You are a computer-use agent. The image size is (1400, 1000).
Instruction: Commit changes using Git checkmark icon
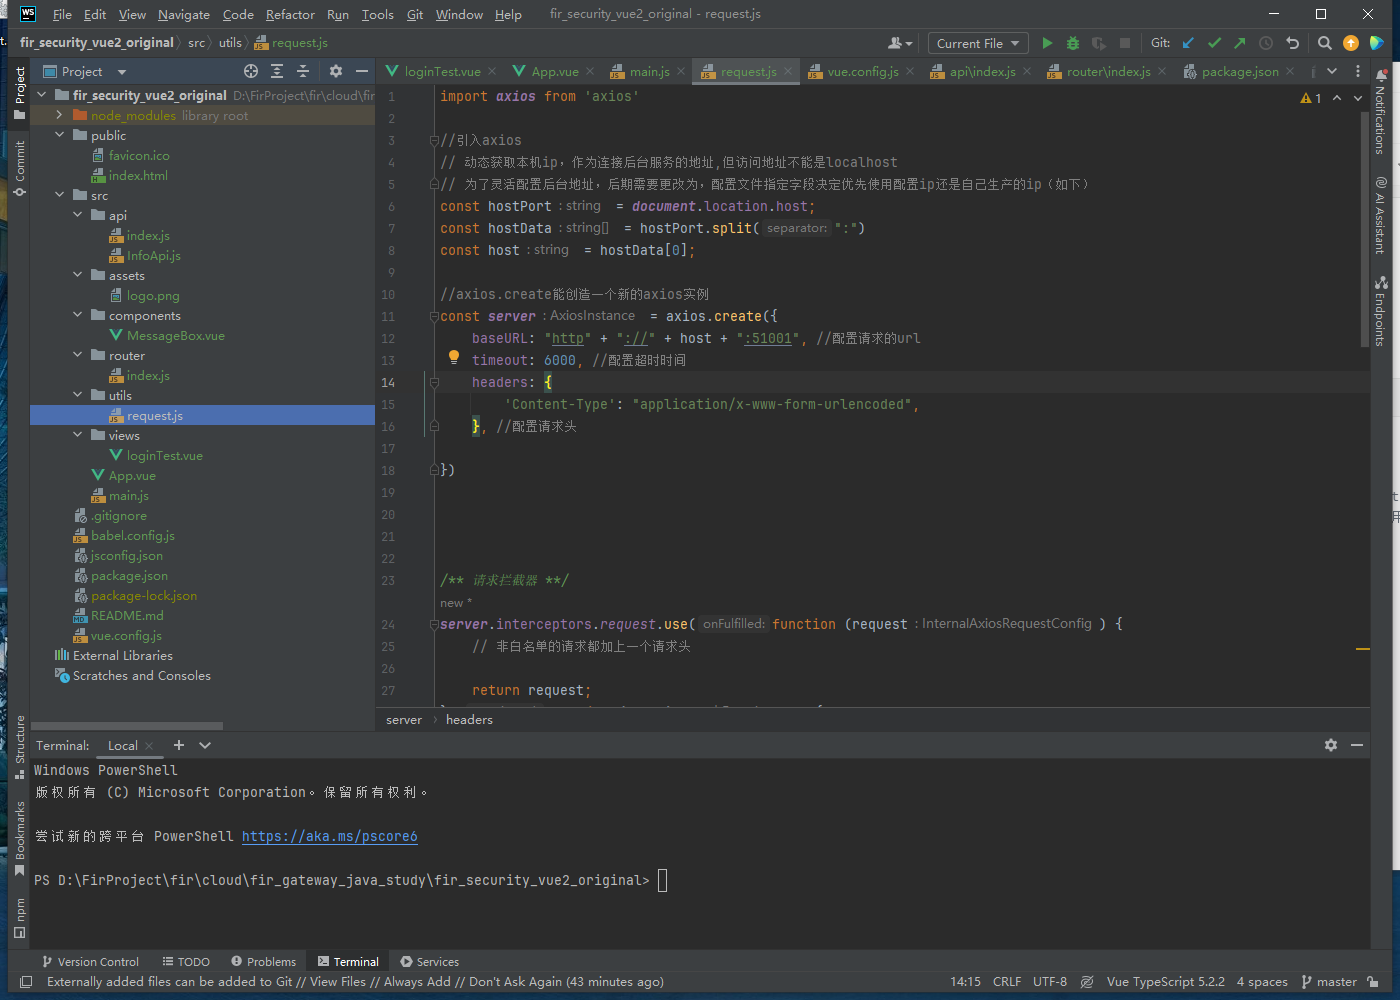[1214, 43]
